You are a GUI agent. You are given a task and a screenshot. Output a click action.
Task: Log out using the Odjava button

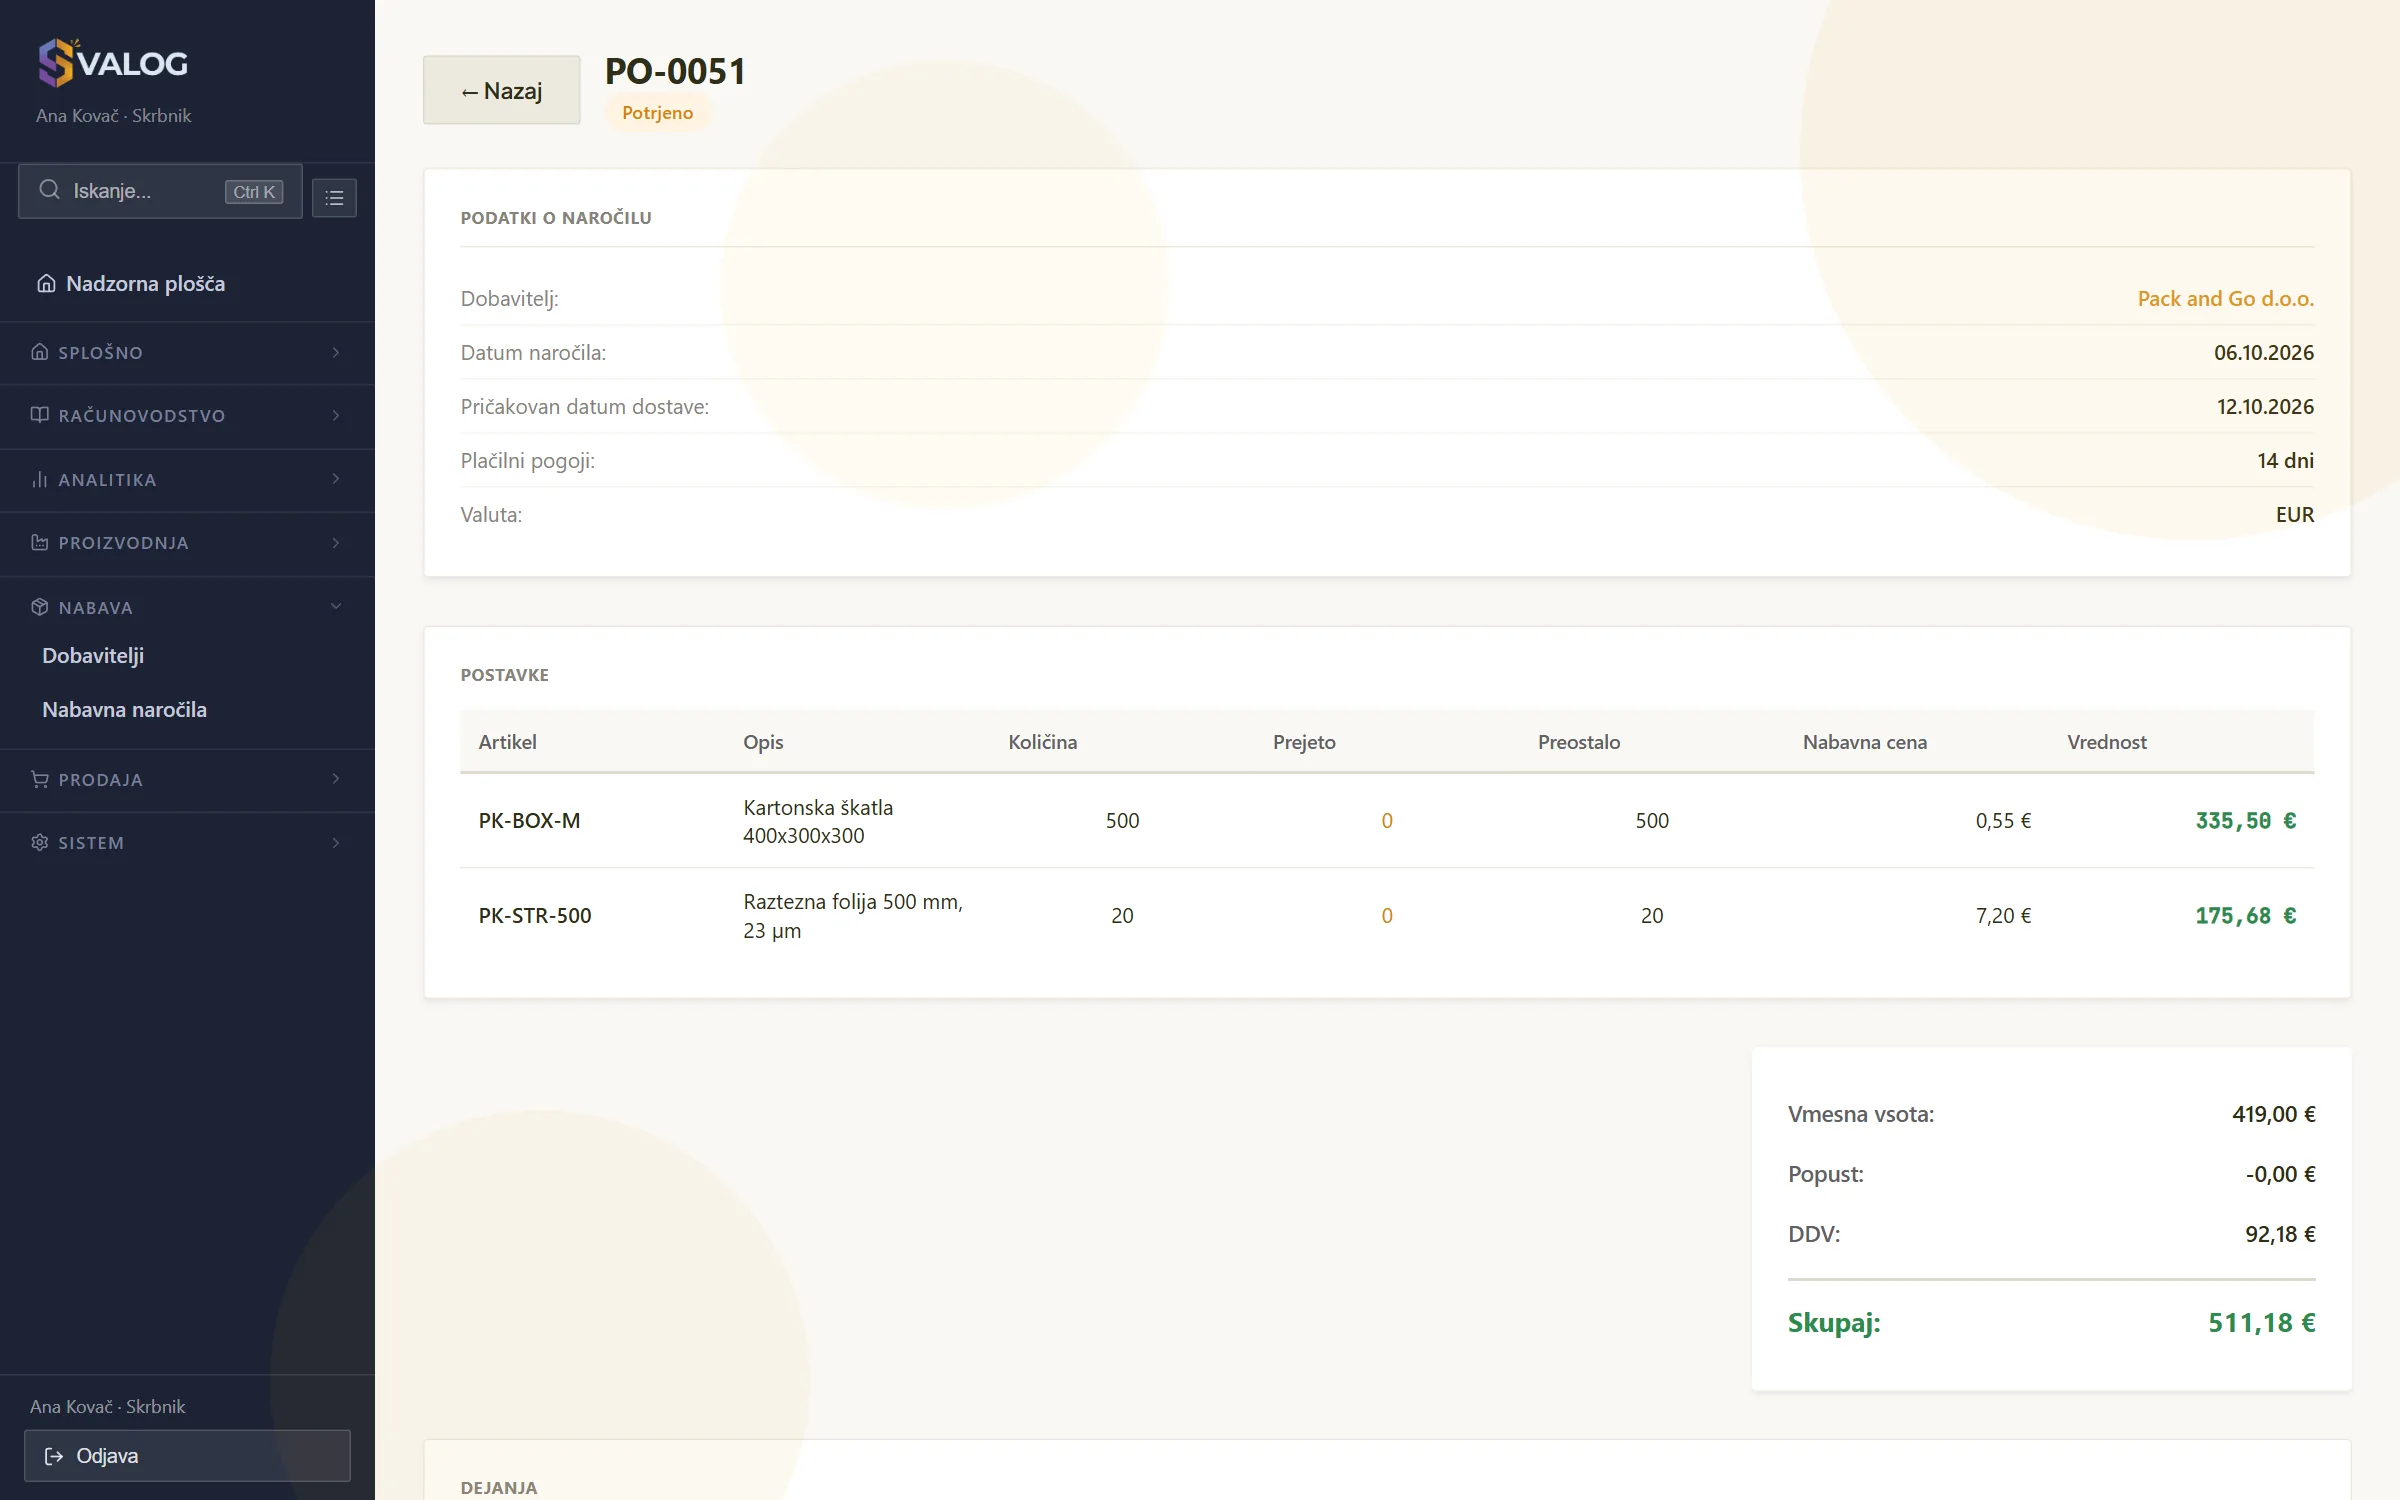187,1456
